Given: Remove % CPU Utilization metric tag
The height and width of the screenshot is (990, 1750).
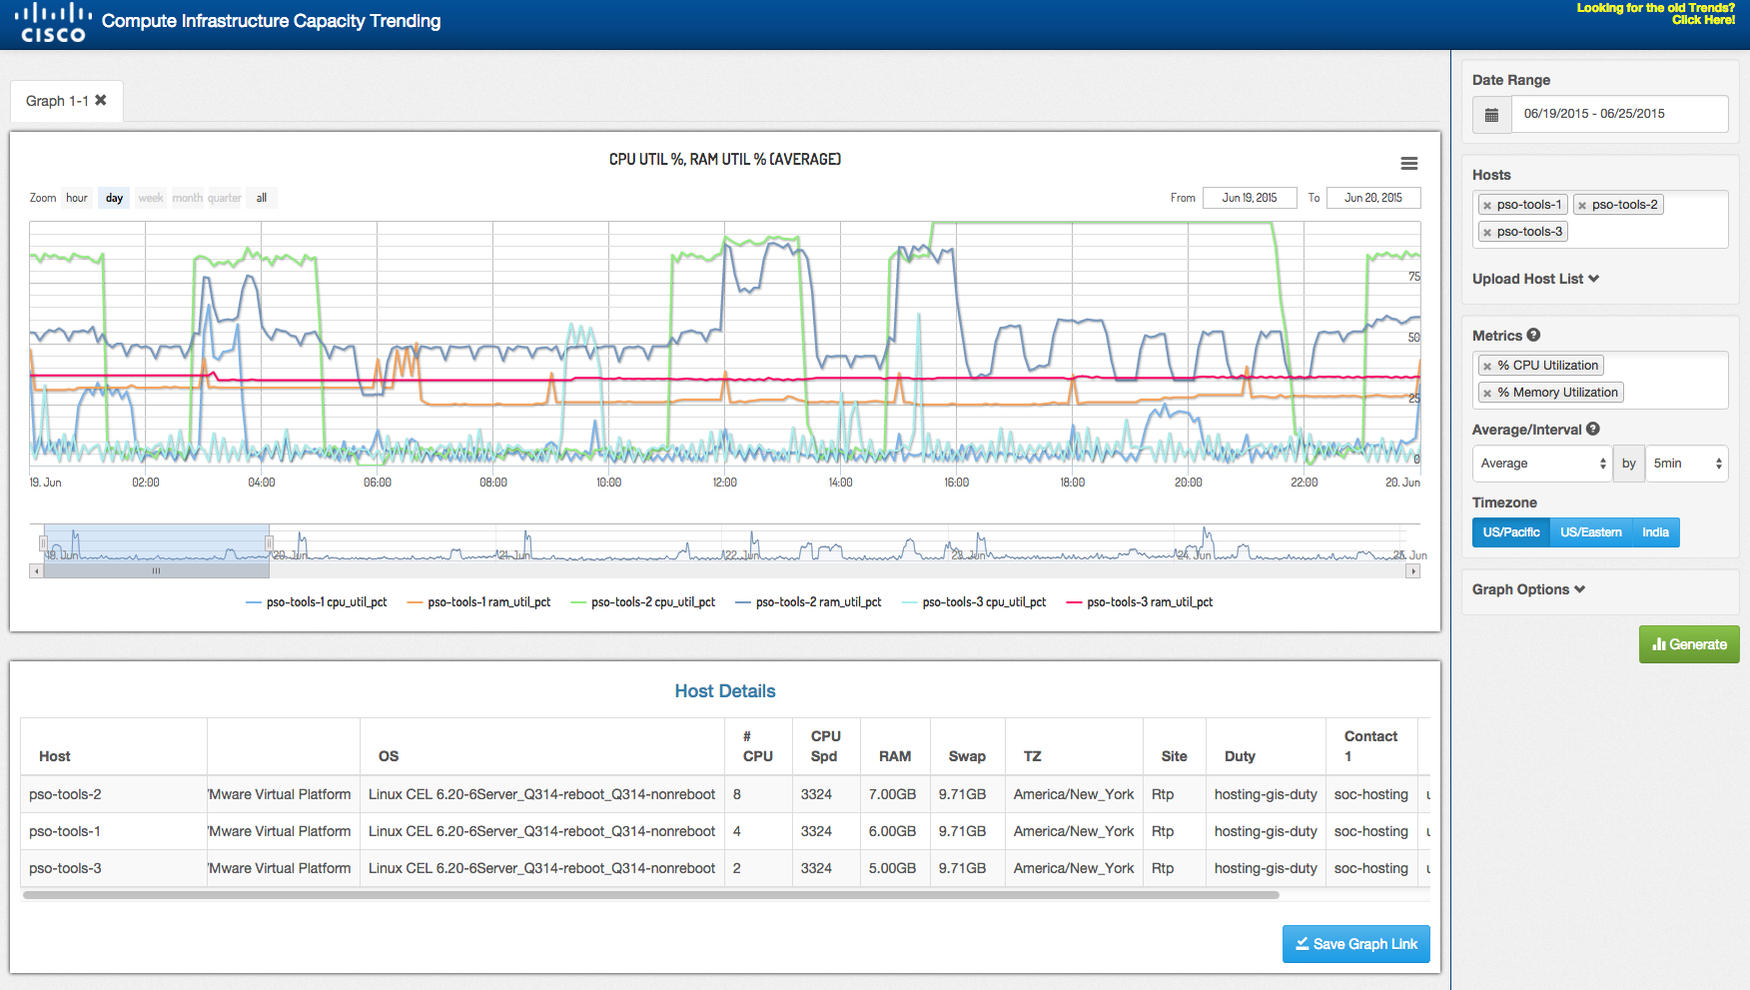Looking at the screenshot, I should click(x=1487, y=366).
